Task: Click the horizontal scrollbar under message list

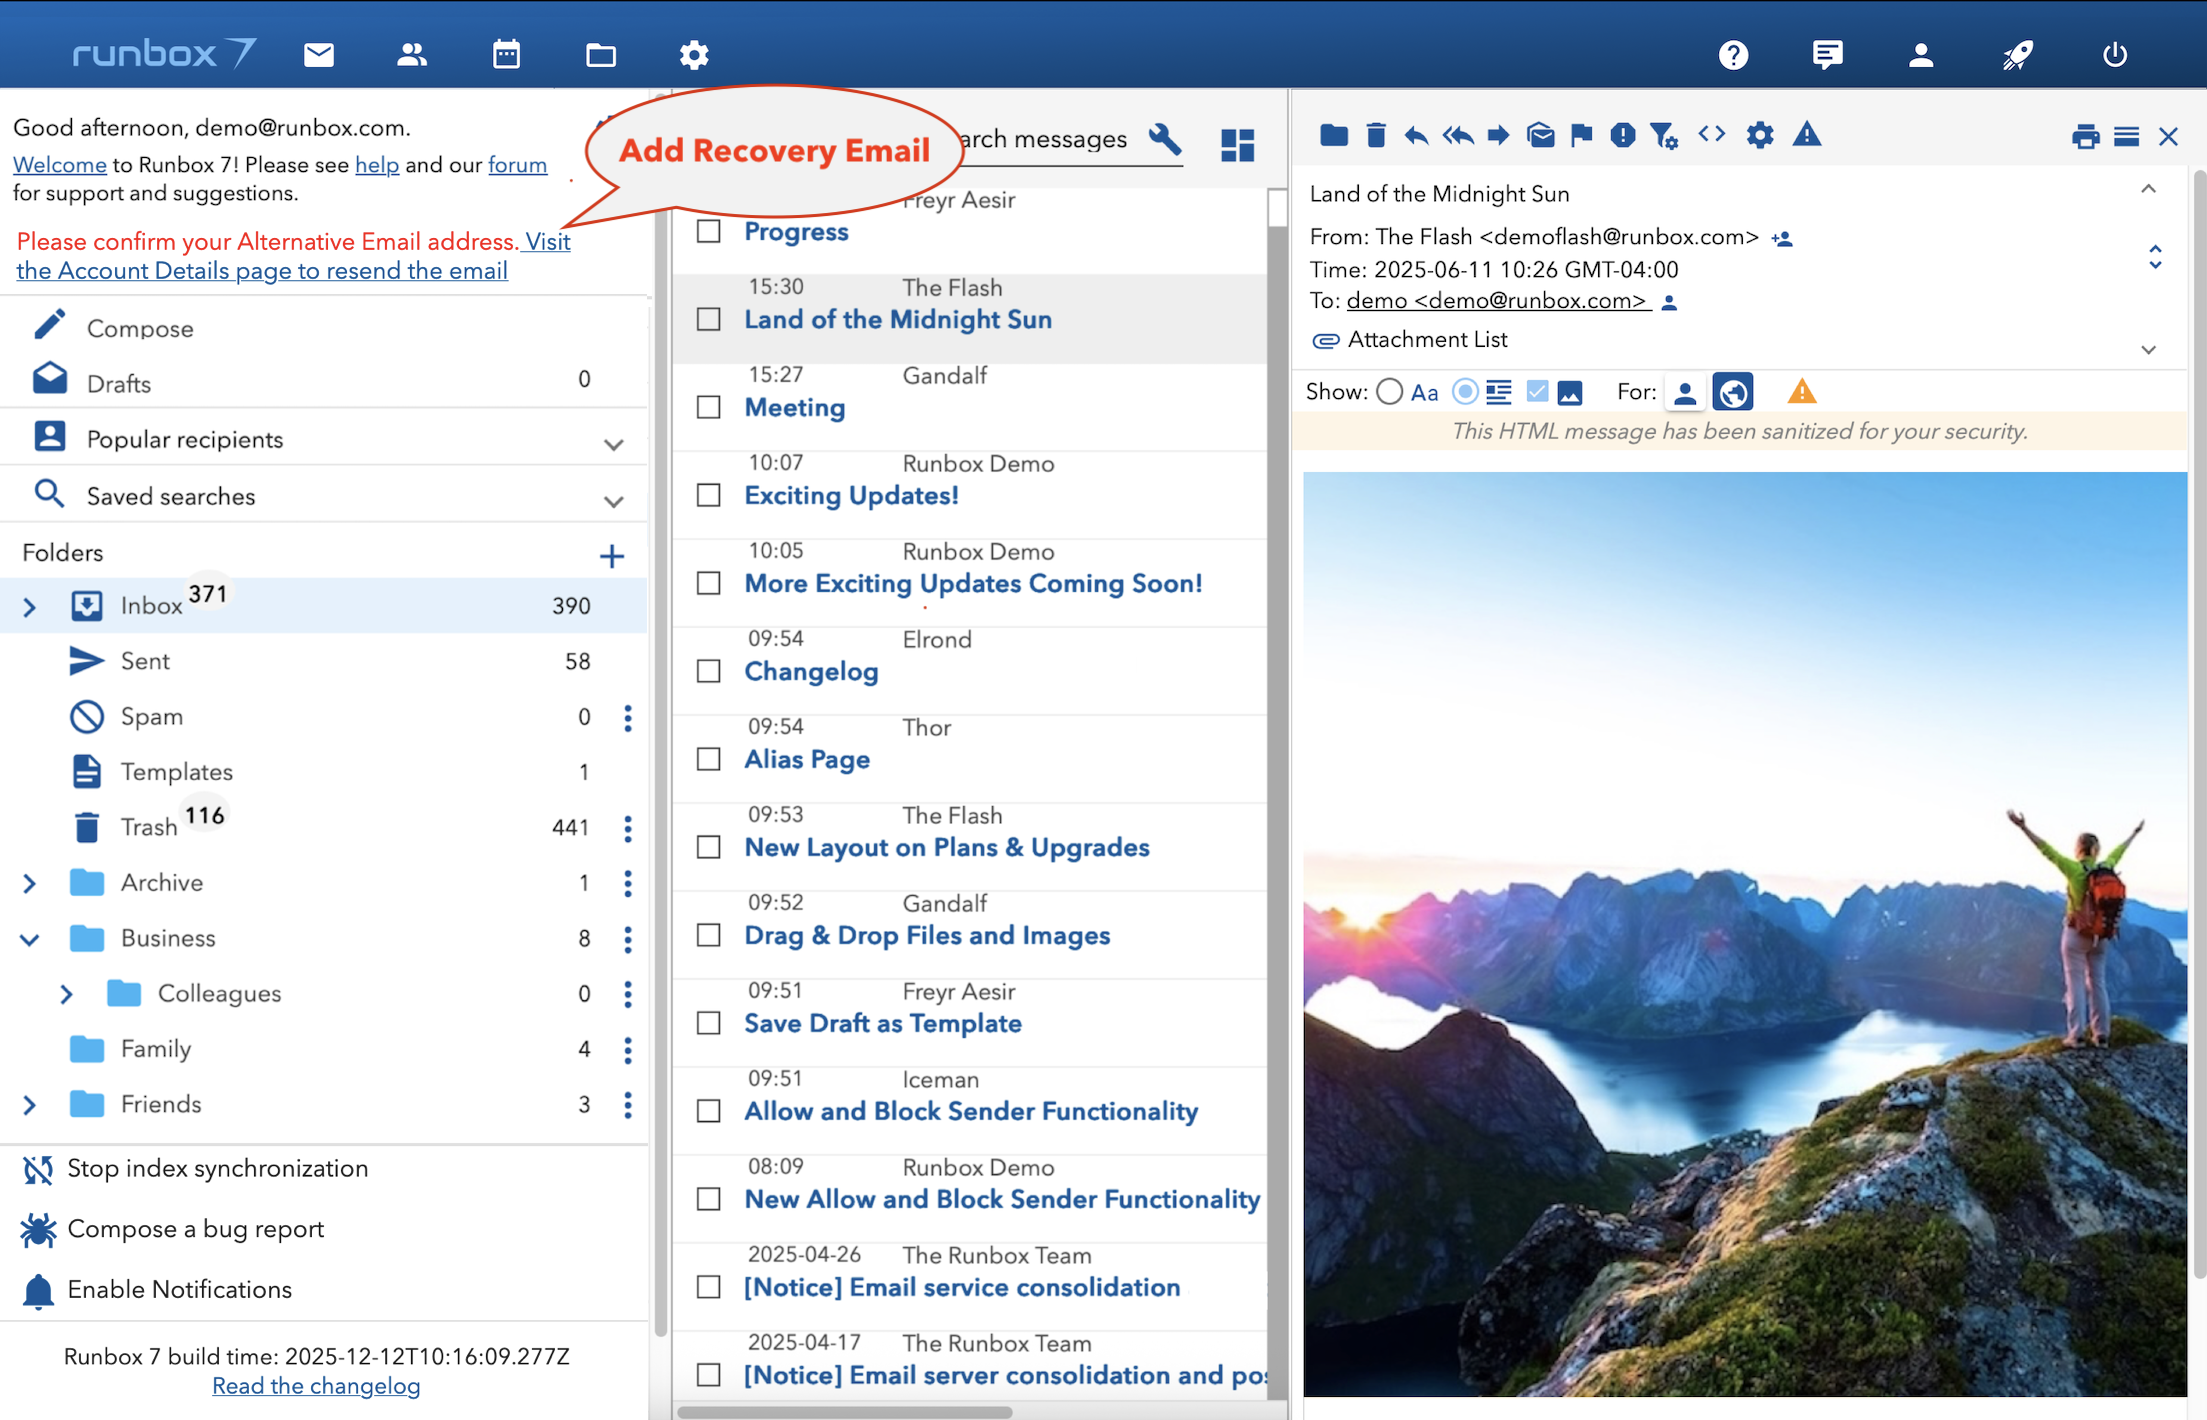Action: [x=845, y=1412]
